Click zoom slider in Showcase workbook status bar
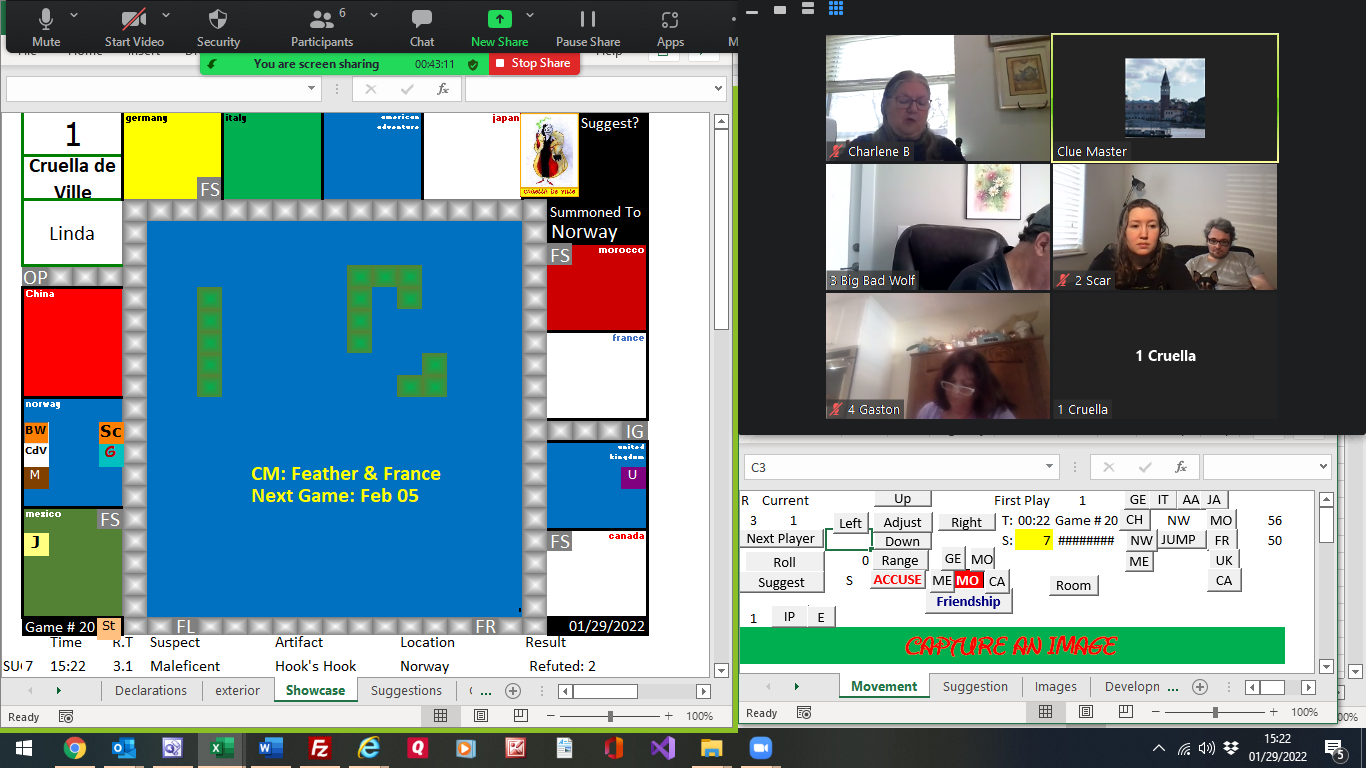The height and width of the screenshot is (768, 1366). 610,716
